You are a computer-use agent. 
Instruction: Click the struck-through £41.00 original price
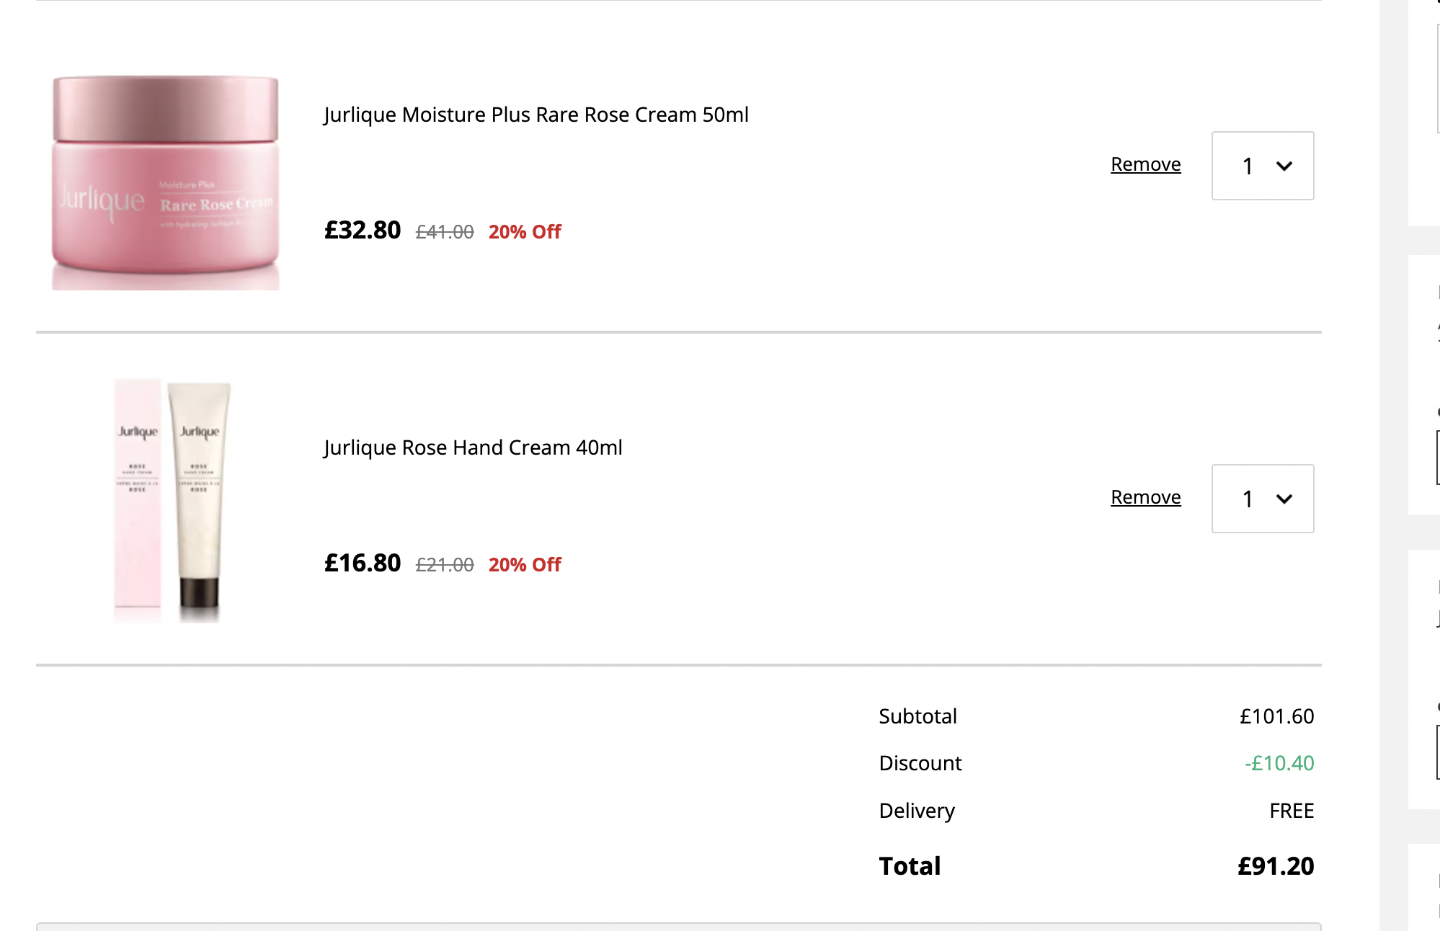coord(445,232)
